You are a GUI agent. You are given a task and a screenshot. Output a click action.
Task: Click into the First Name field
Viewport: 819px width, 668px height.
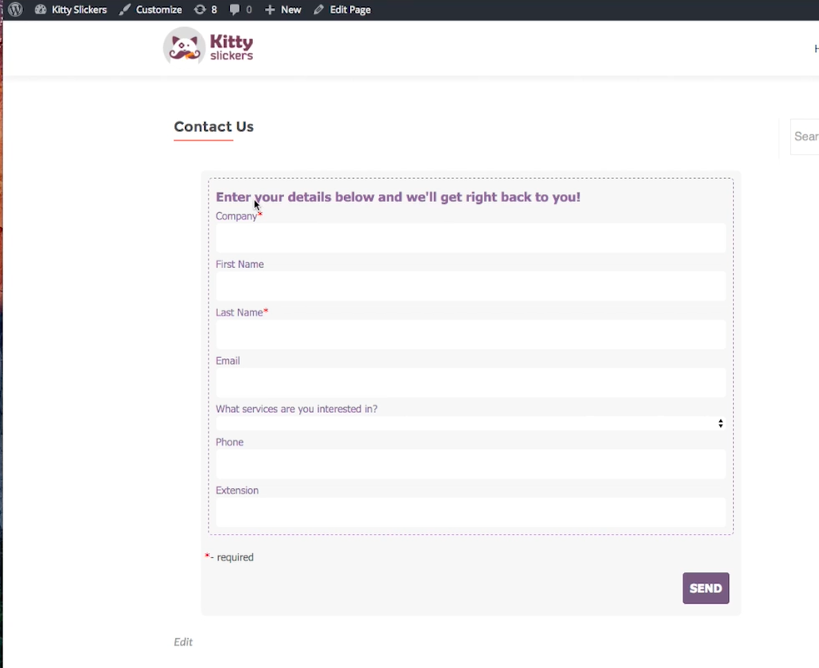pos(470,286)
